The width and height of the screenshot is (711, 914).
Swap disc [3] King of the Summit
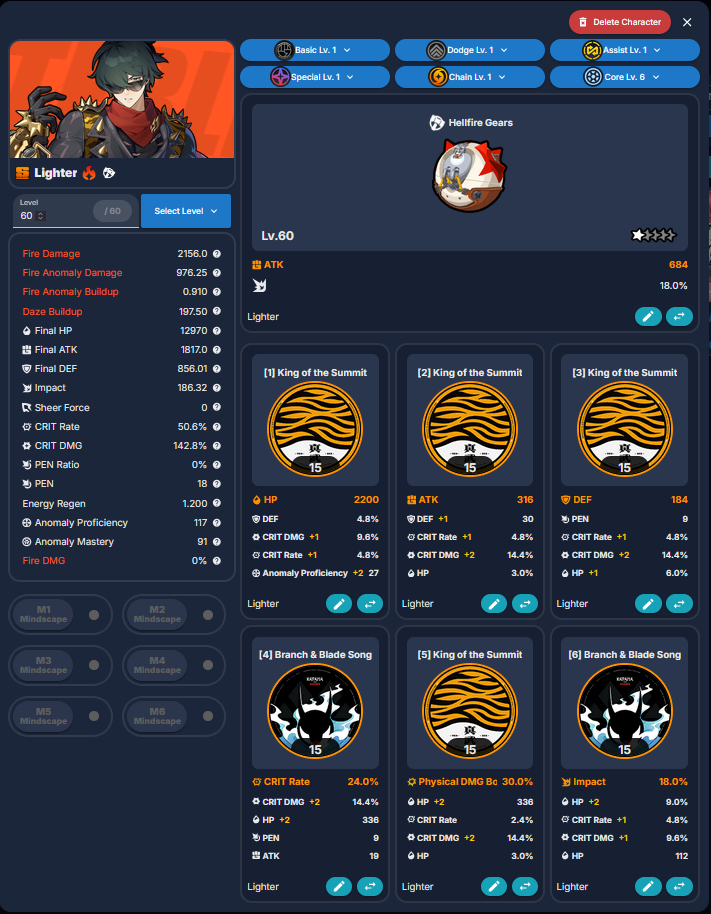tap(679, 604)
